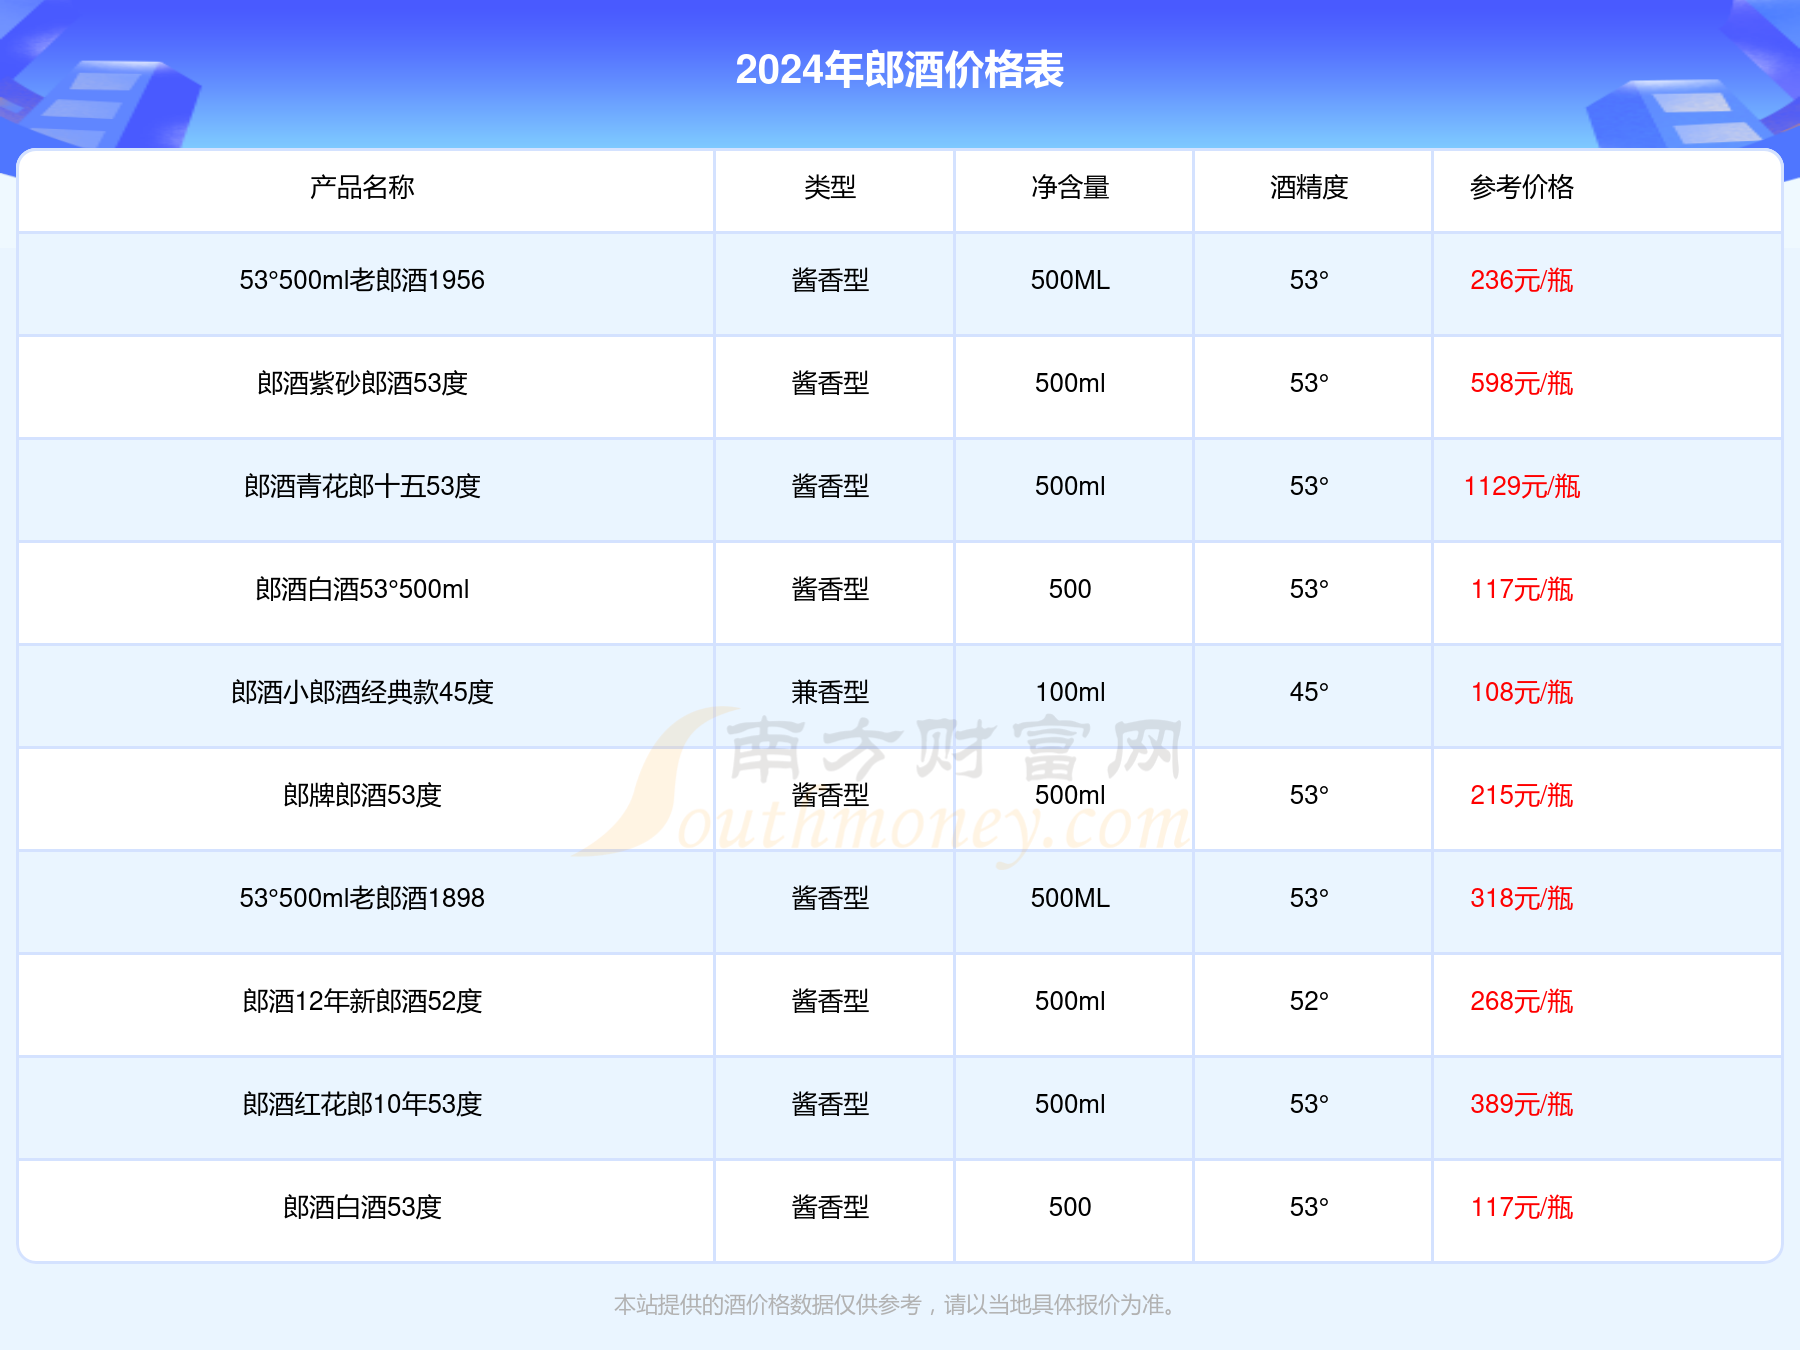Click the price 215元/瓶

(x=1522, y=795)
